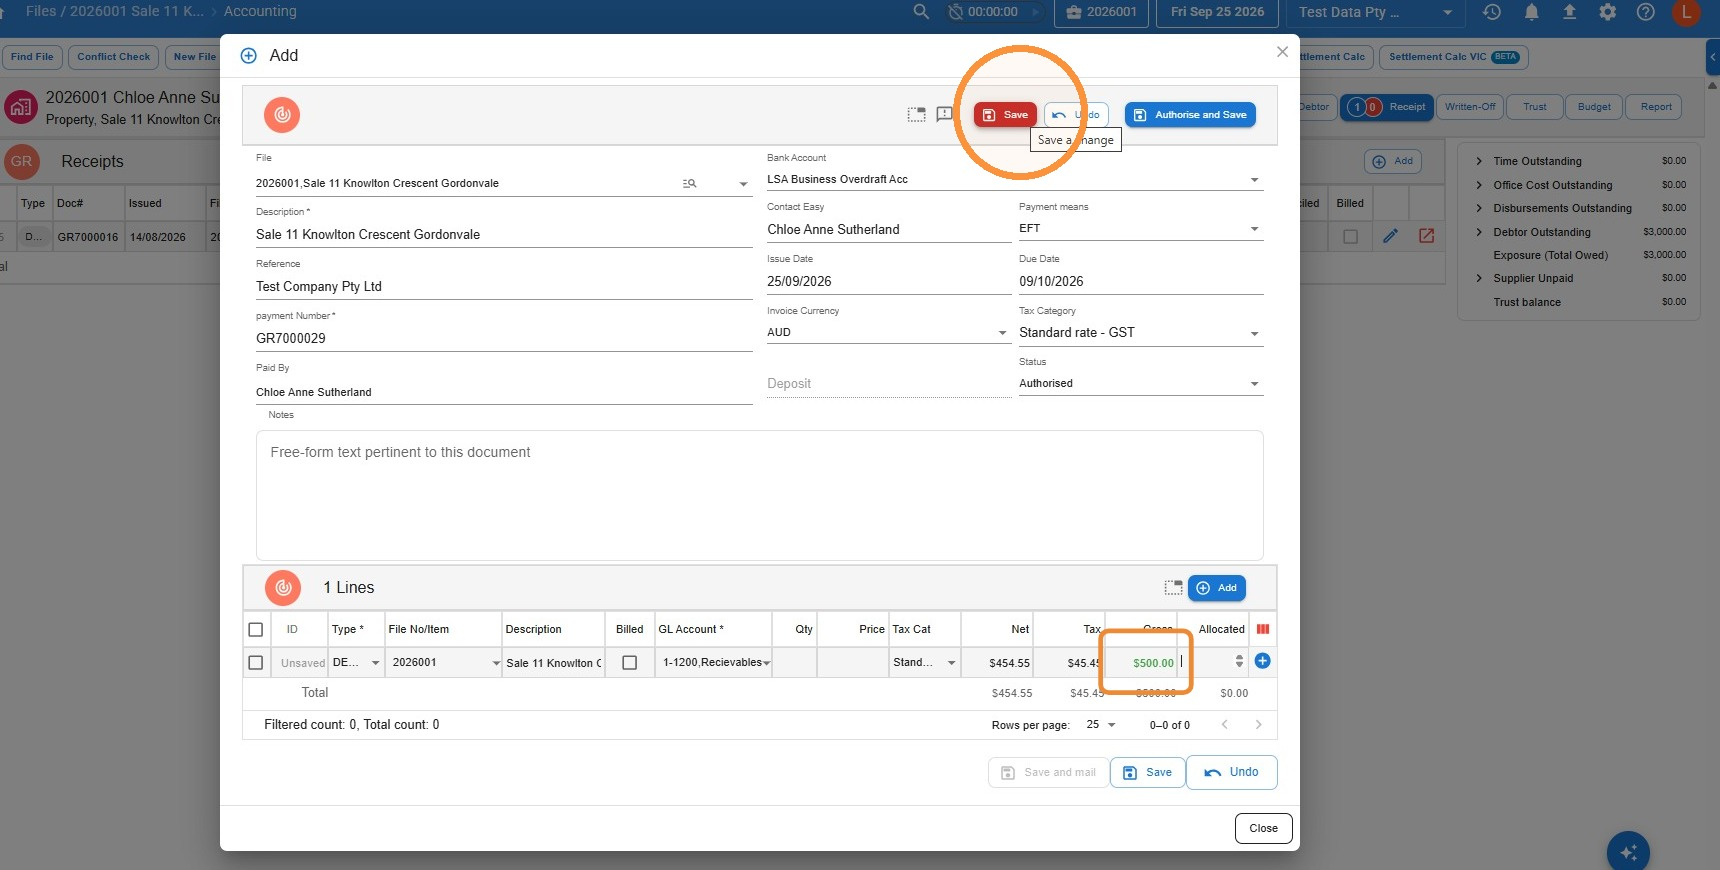Click Authorise and Save
Viewport: 1720px width, 870px height.
[x=1190, y=115]
